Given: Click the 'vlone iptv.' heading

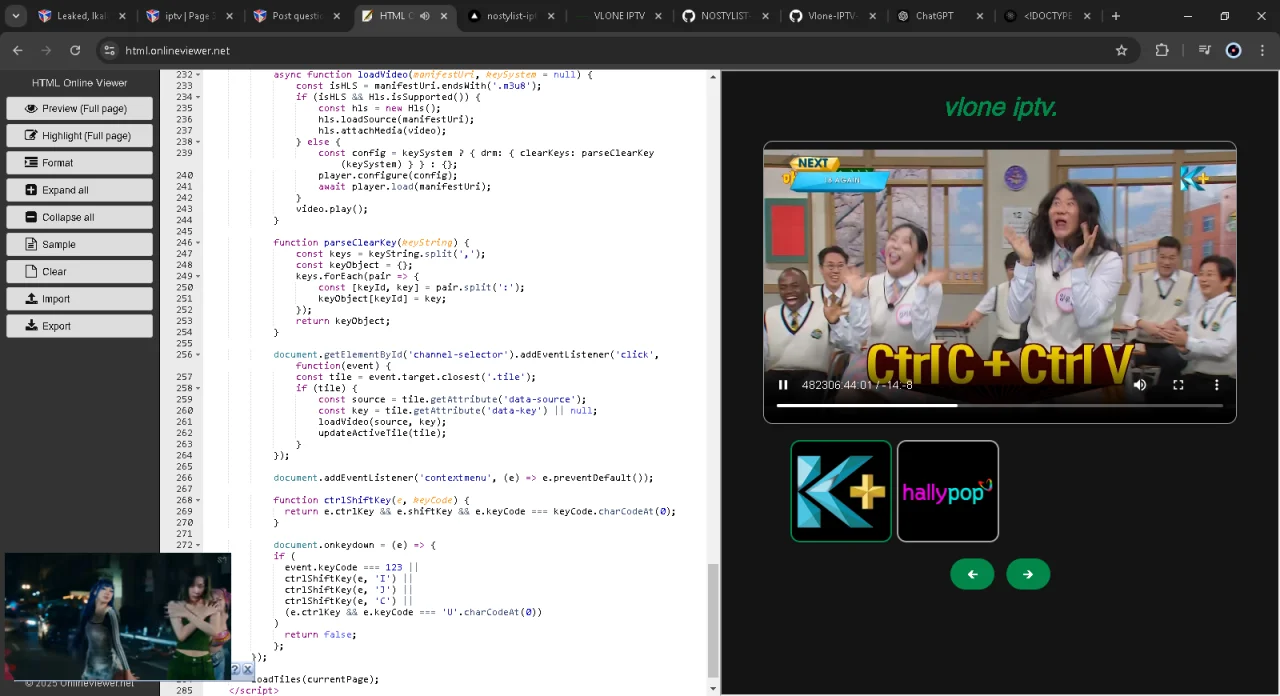Looking at the screenshot, I should (1000, 107).
